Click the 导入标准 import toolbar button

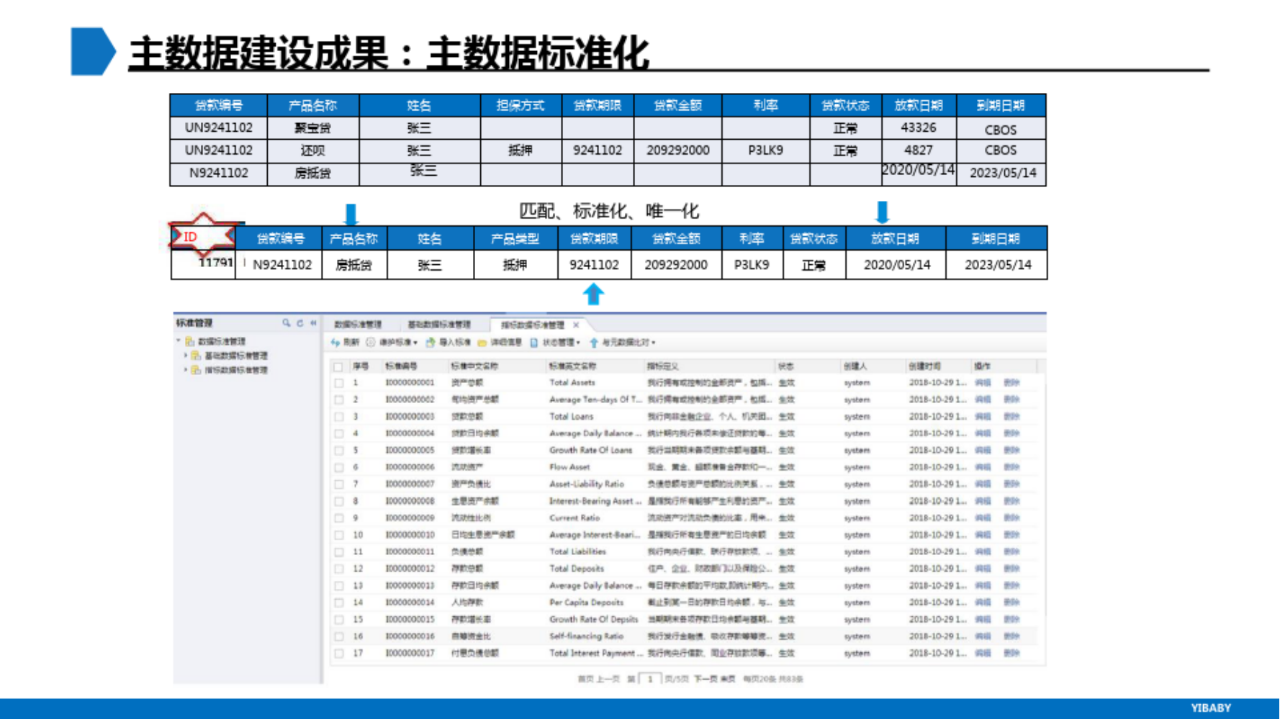pyautogui.click(x=448, y=342)
